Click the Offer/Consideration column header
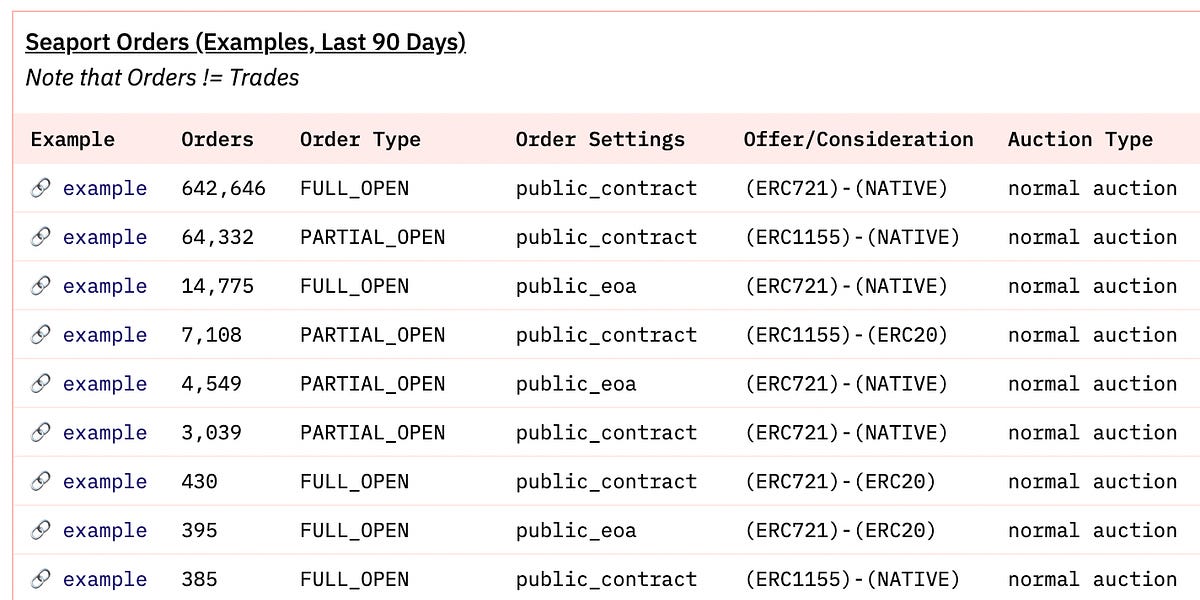The width and height of the screenshot is (1200, 600). [x=858, y=139]
